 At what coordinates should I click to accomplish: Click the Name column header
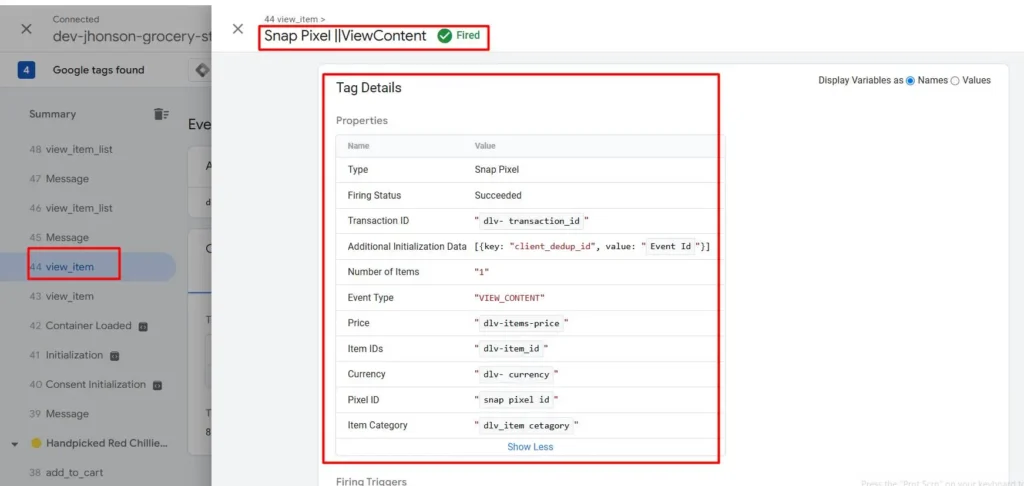point(358,146)
